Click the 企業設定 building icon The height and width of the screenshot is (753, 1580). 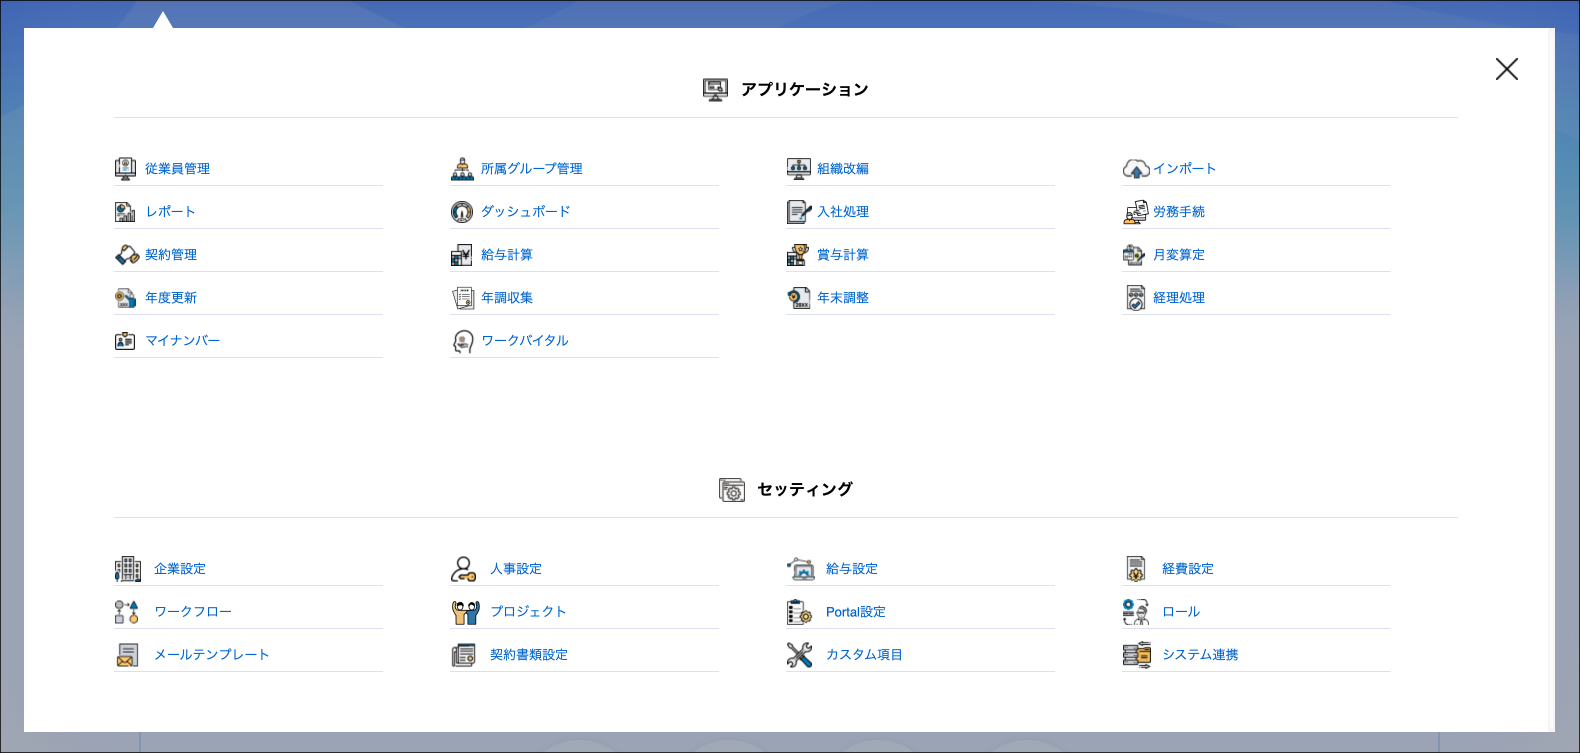pos(128,569)
